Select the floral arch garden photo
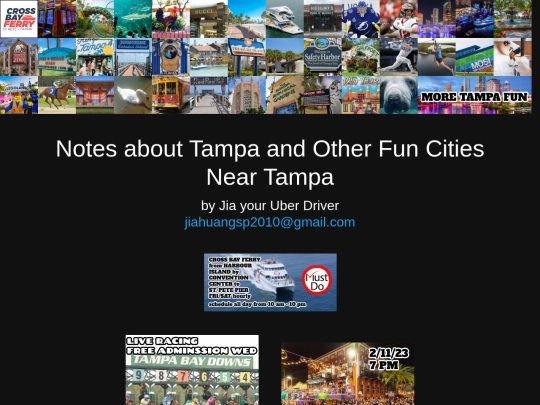 (x=95, y=19)
